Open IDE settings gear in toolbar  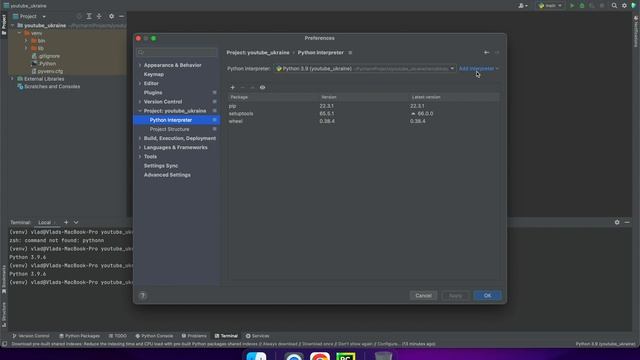click(624, 6)
